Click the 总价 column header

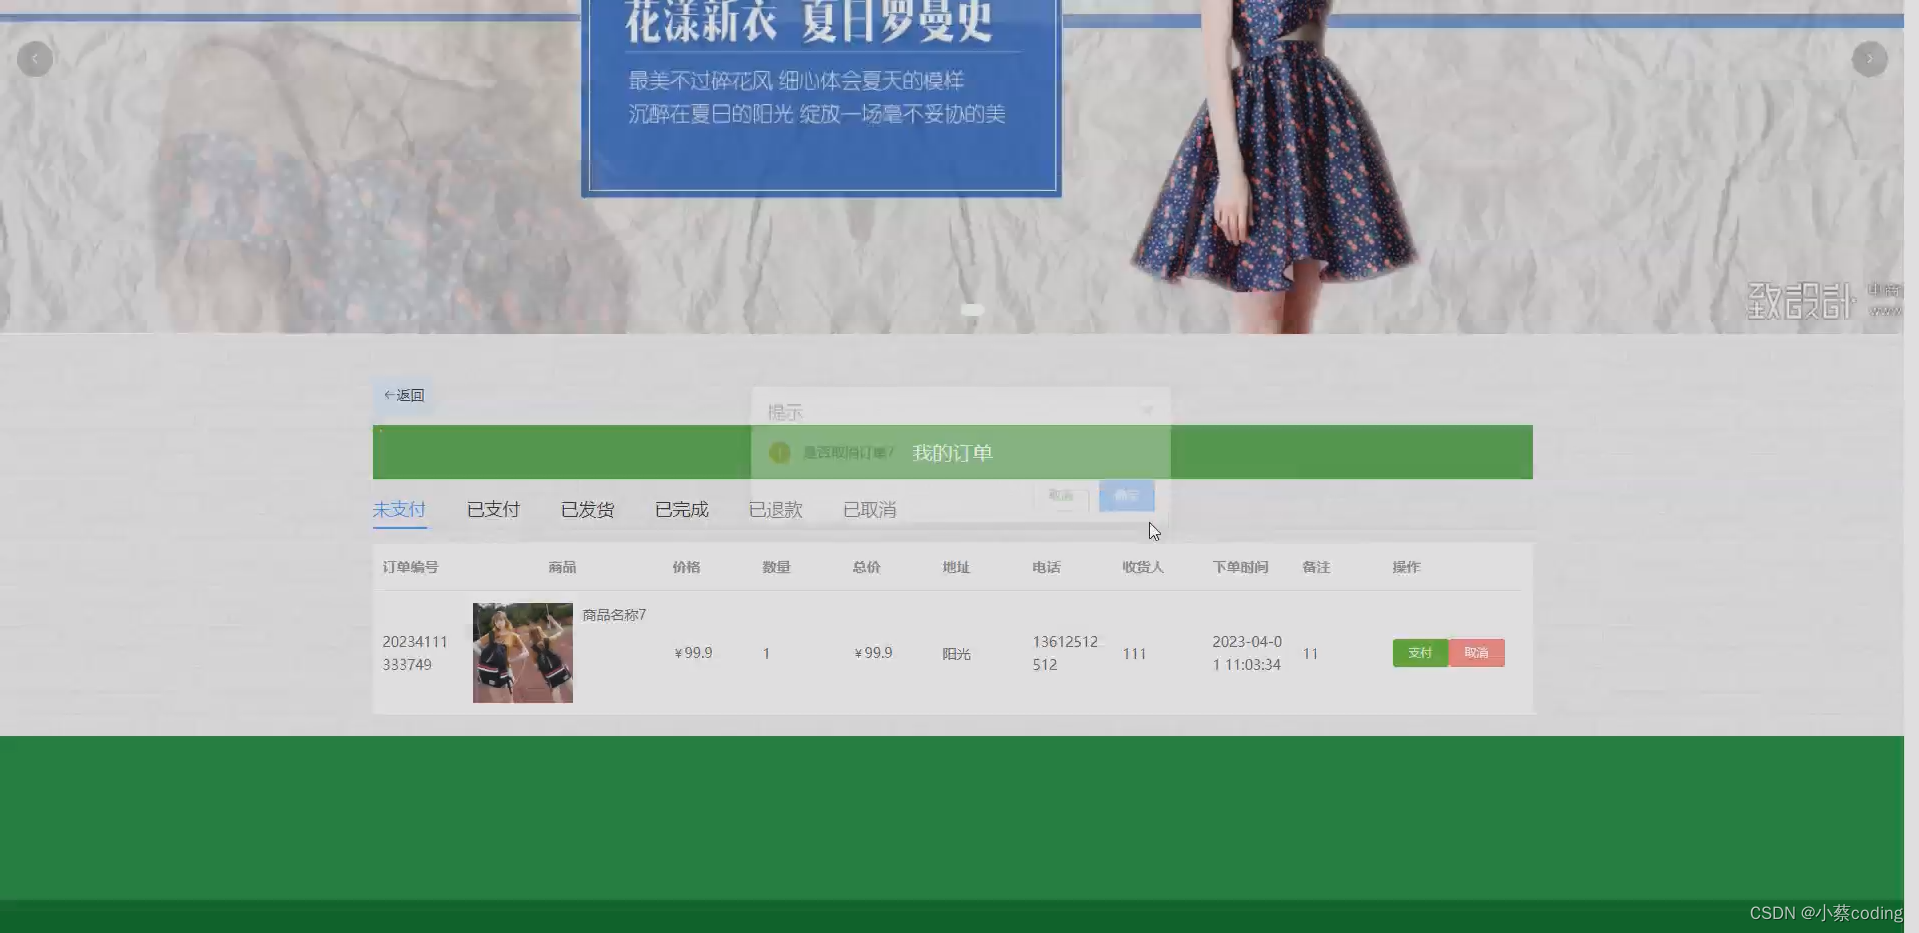[x=866, y=567]
